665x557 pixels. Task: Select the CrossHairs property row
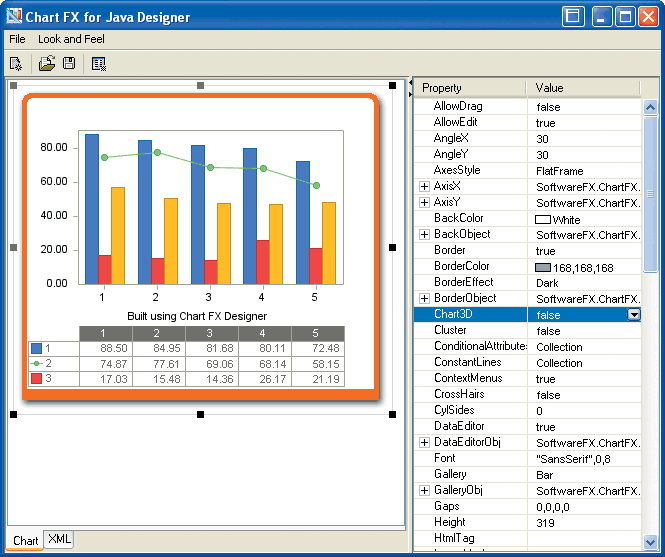pos(527,395)
